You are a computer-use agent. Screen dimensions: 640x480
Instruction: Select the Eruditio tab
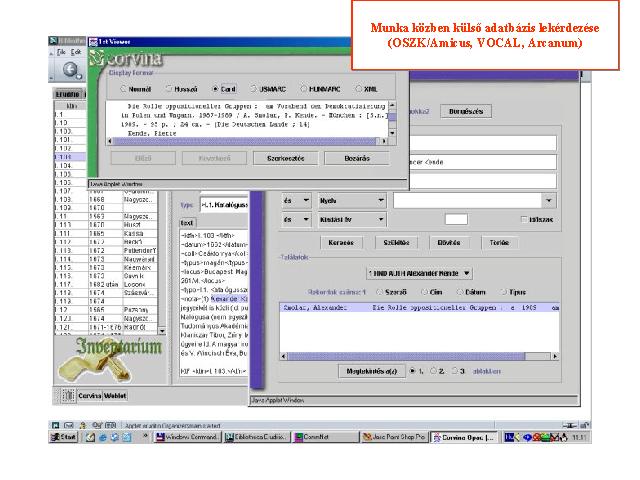68,94
